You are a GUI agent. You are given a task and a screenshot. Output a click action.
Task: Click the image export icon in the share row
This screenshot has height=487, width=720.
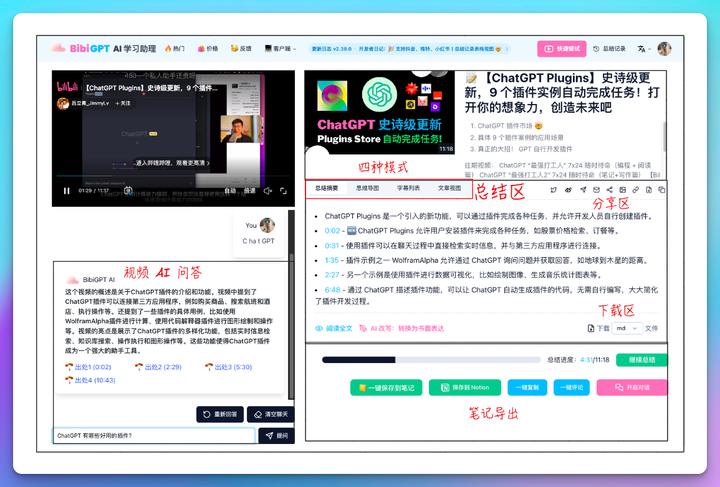[622, 190]
